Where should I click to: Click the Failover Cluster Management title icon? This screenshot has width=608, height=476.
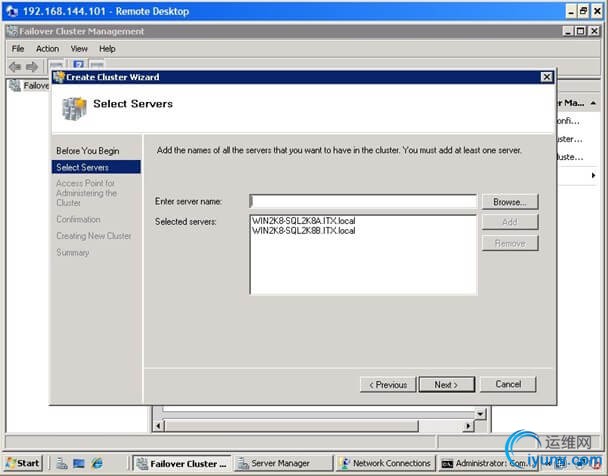pos(12,31)
